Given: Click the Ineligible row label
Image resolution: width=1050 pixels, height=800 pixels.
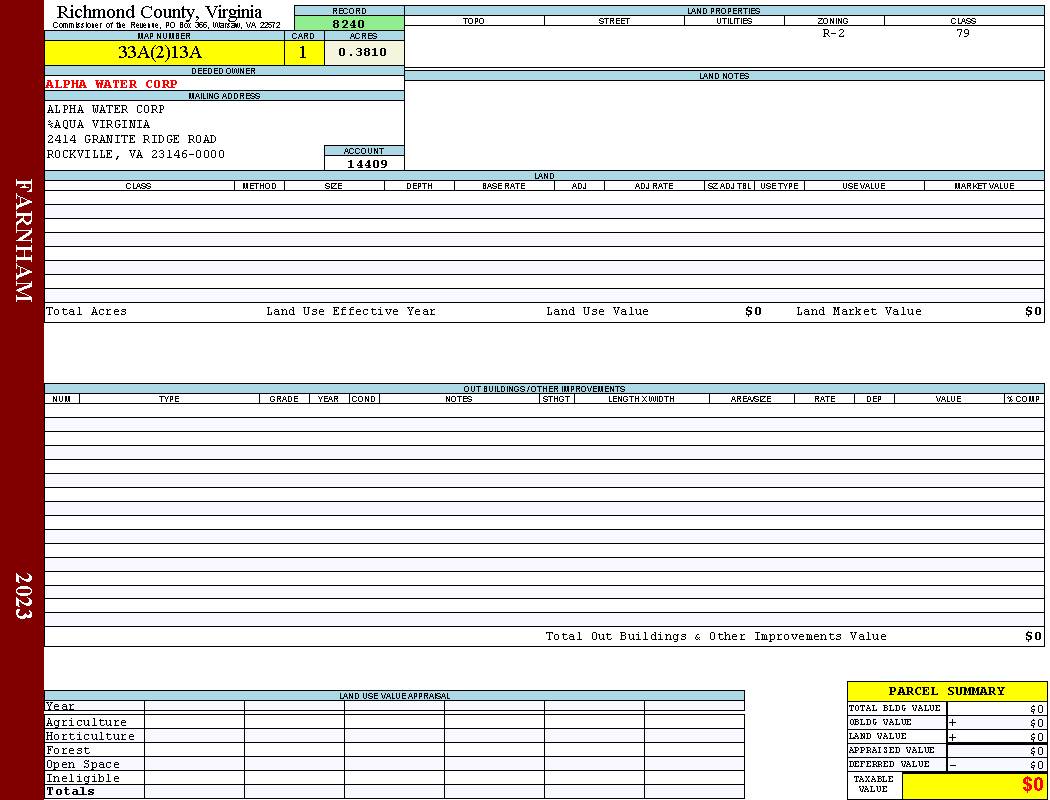Looking at the screenshot, I should (83, 779).
